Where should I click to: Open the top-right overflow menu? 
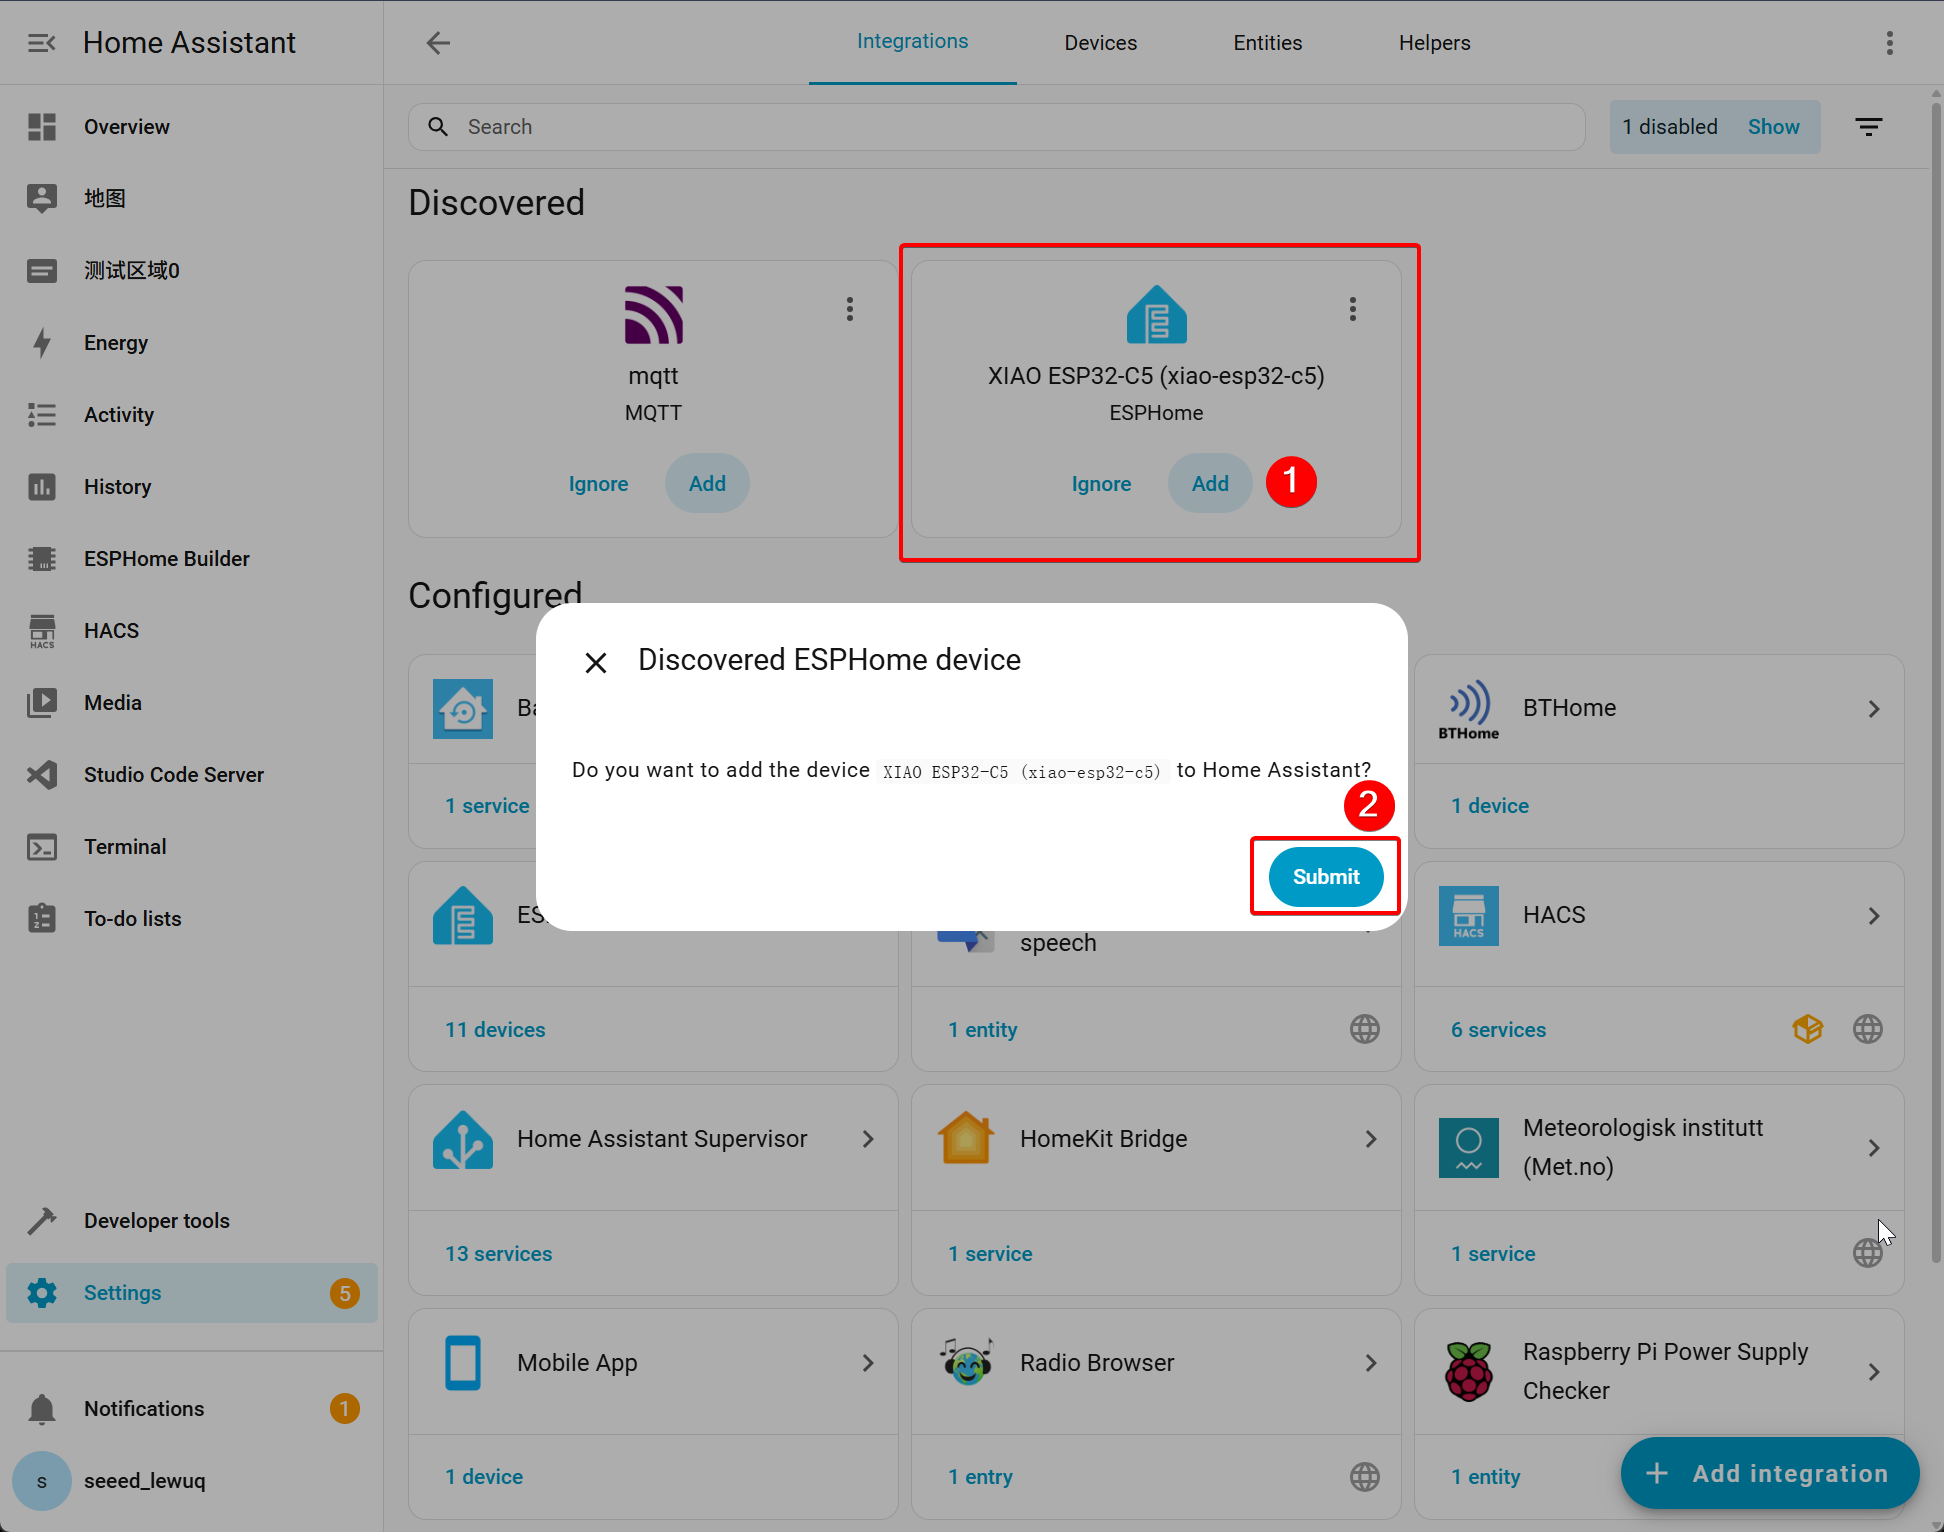(1889, 43)
